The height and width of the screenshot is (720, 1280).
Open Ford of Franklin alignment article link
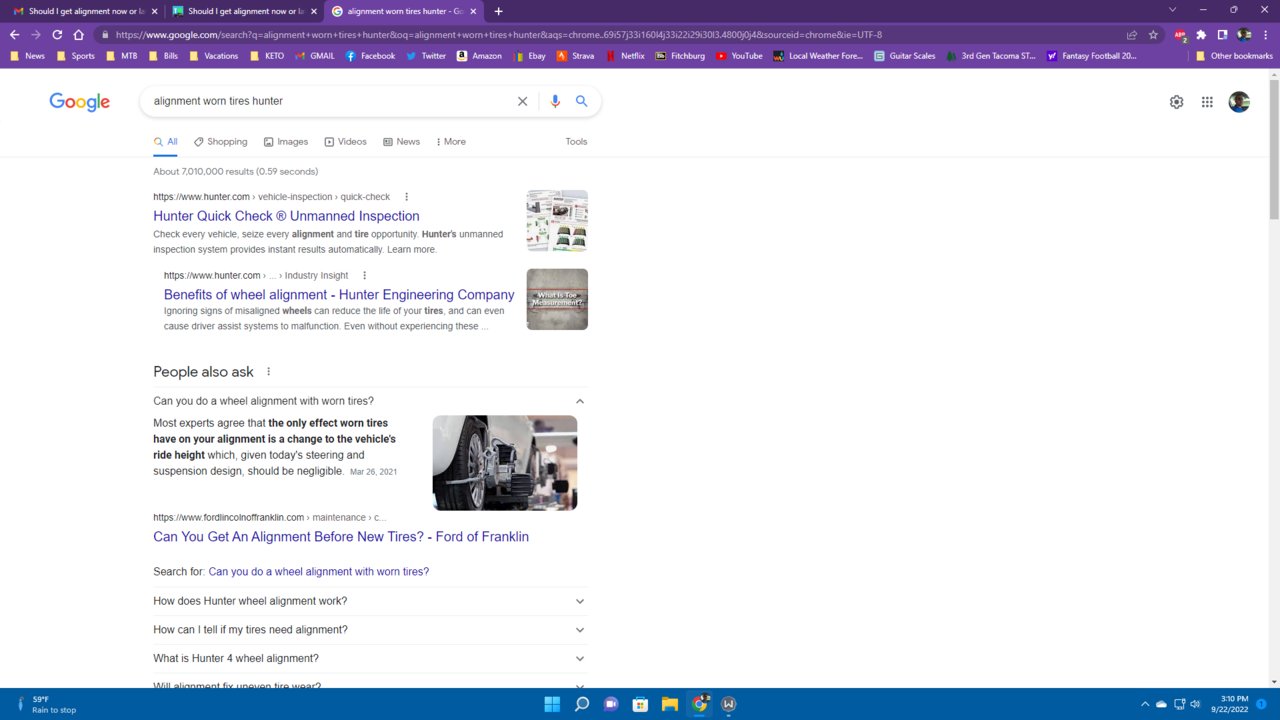pyautogui.click(x=341, y=537)
